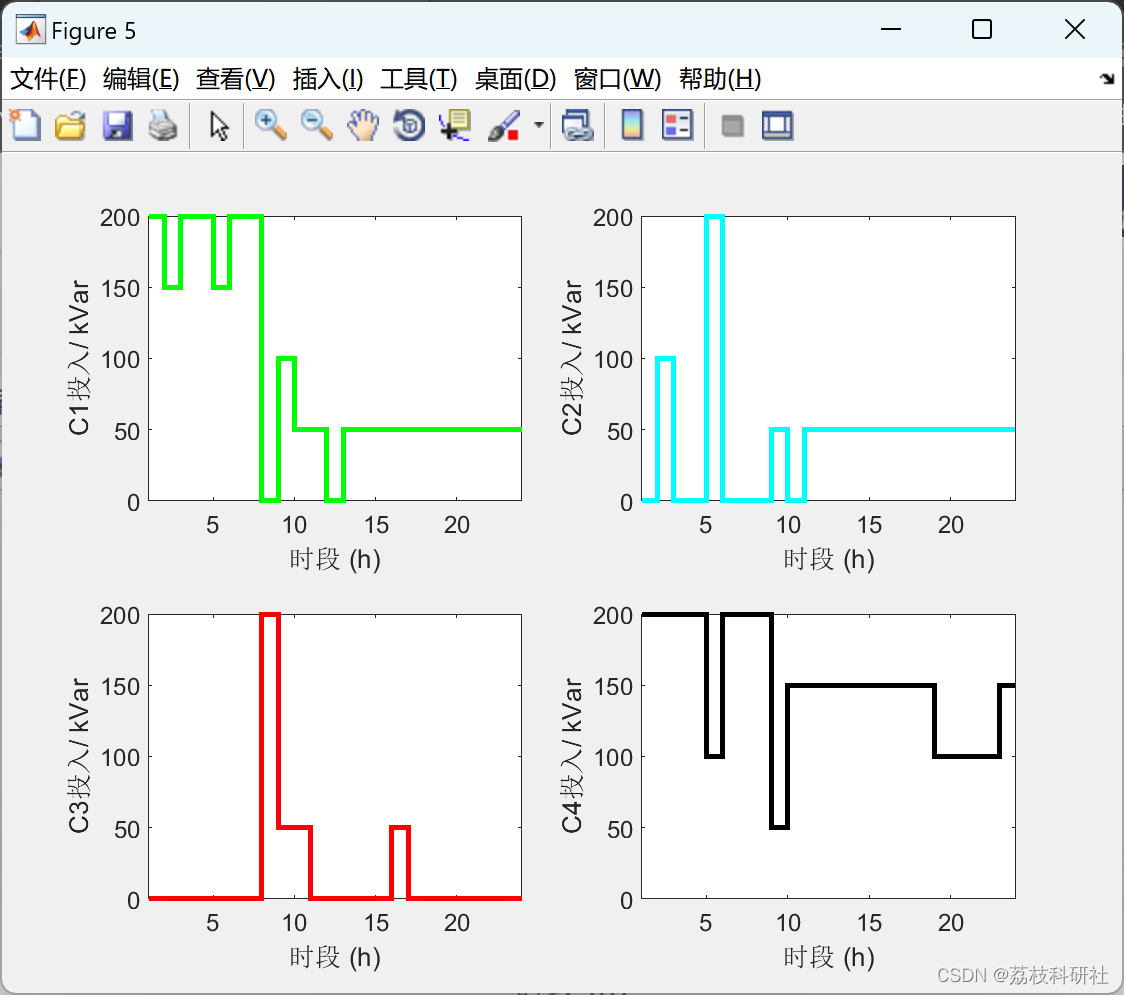1124x995 pixels.
Task: Select the green C1 step line
Action: pos(430,429)
